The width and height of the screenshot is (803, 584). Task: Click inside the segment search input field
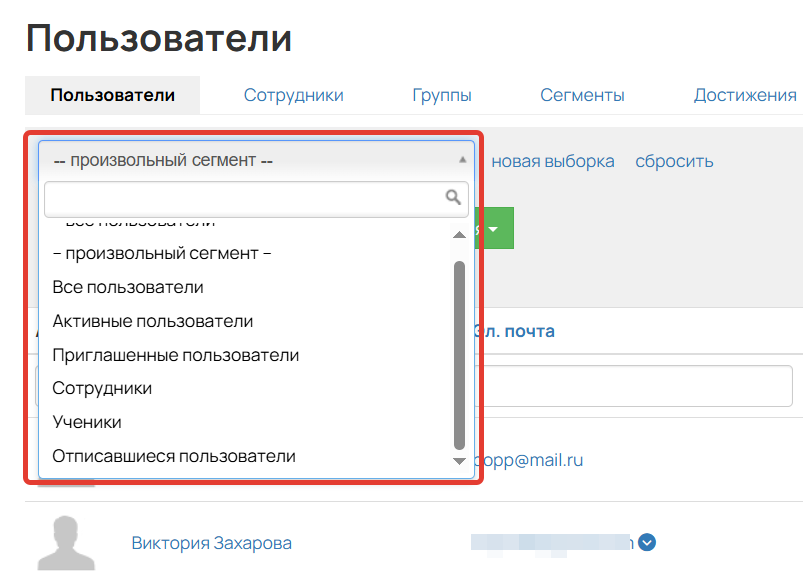tap(240, 198)
